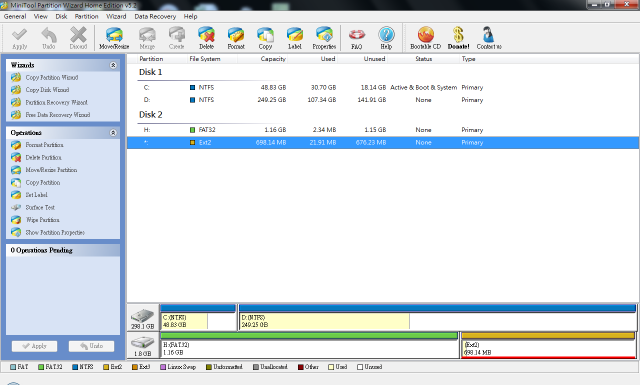Select the D: NTFS partition row

[x=383, y=100]
